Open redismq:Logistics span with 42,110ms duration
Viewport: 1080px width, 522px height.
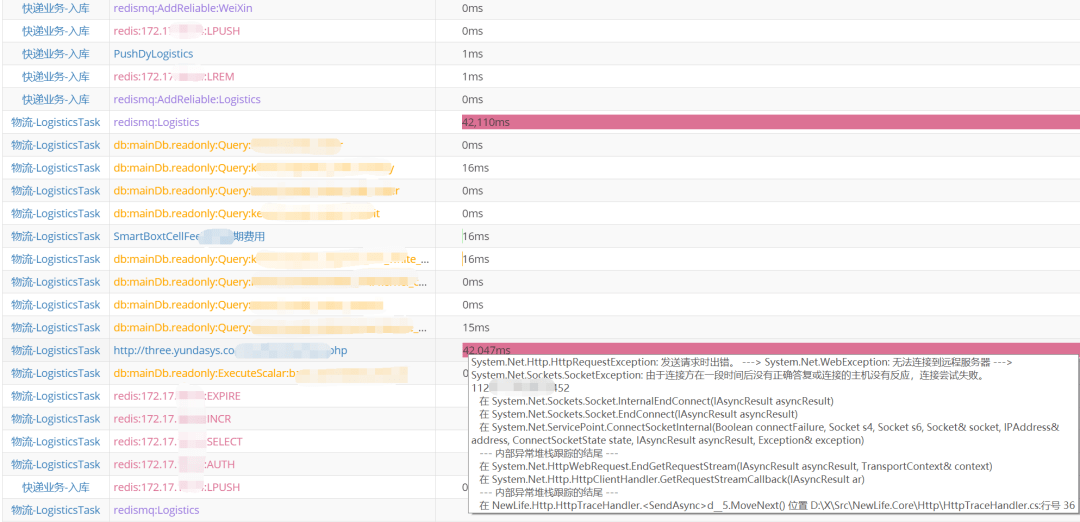click(156, 122)
